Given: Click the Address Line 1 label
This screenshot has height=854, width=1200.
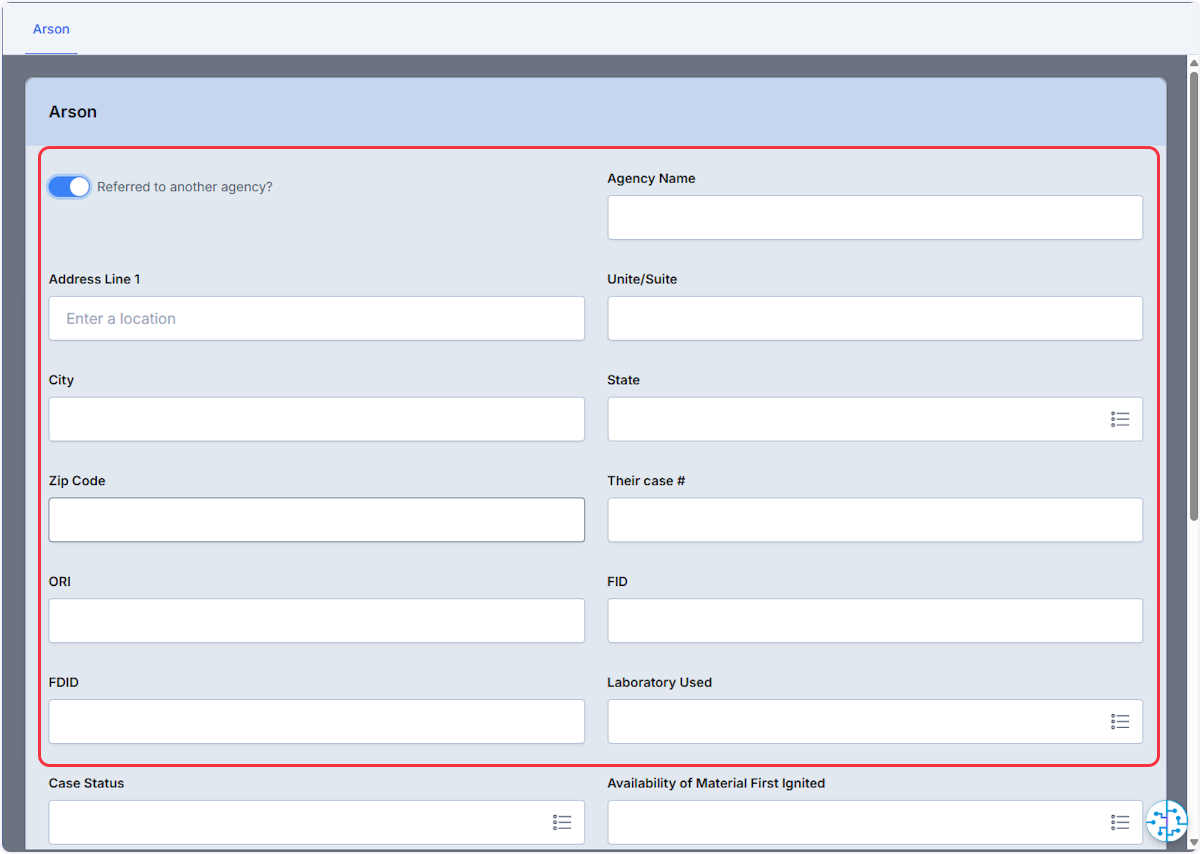Looking at the screenshot, I should [x=94, y=279].
